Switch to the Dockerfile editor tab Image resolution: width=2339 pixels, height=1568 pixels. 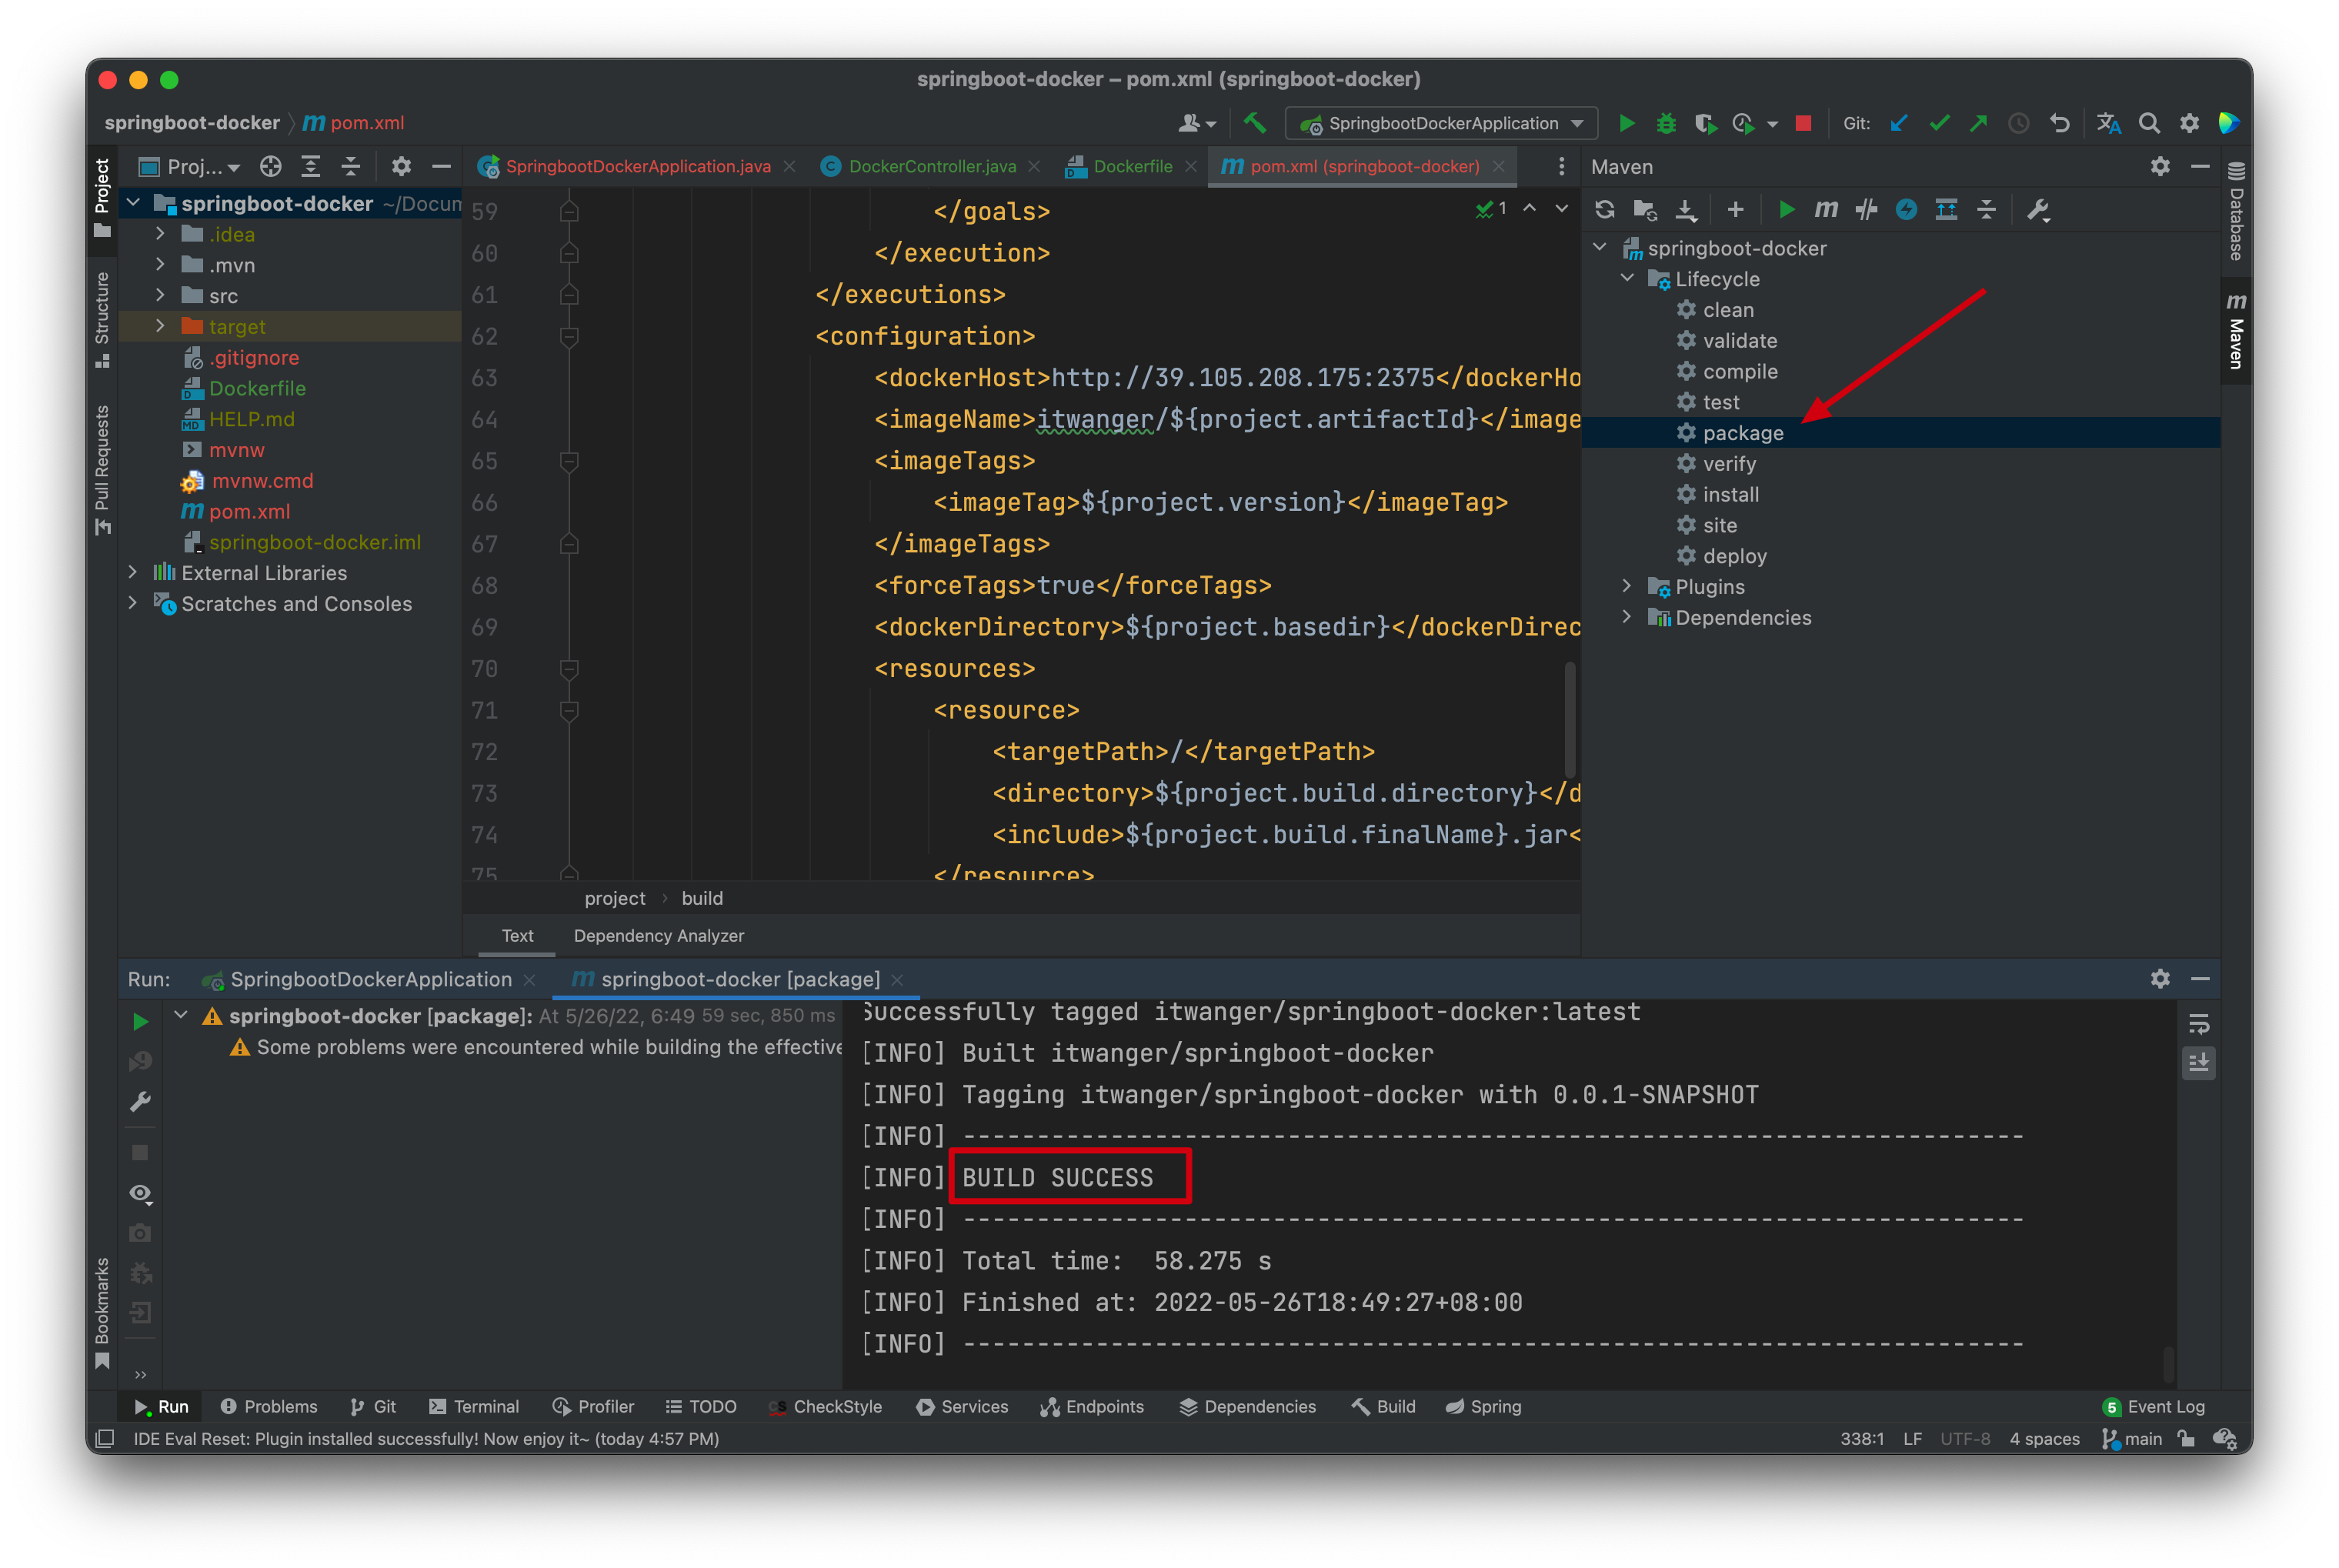click(1132, 166)
